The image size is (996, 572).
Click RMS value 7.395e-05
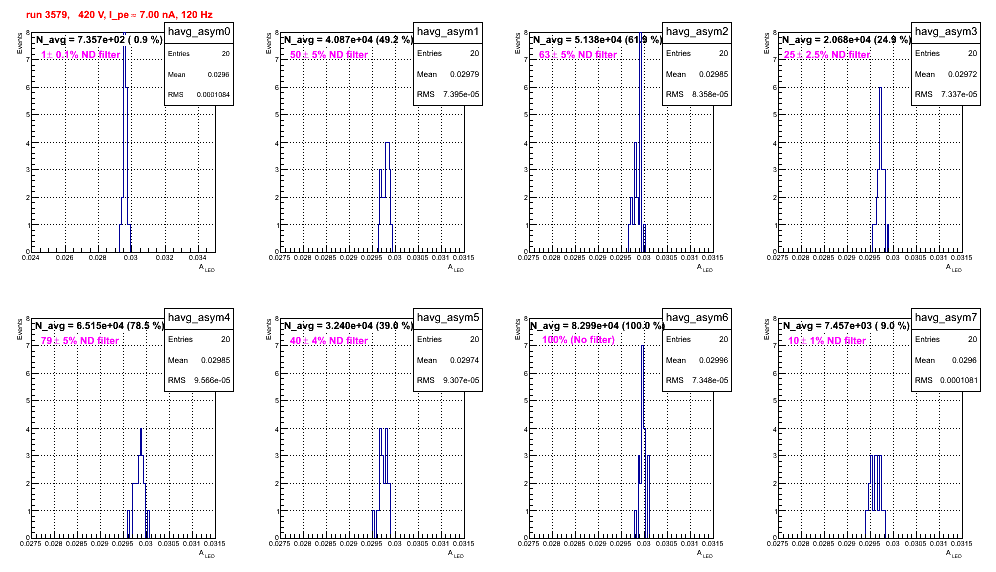[x=461, y=95]
